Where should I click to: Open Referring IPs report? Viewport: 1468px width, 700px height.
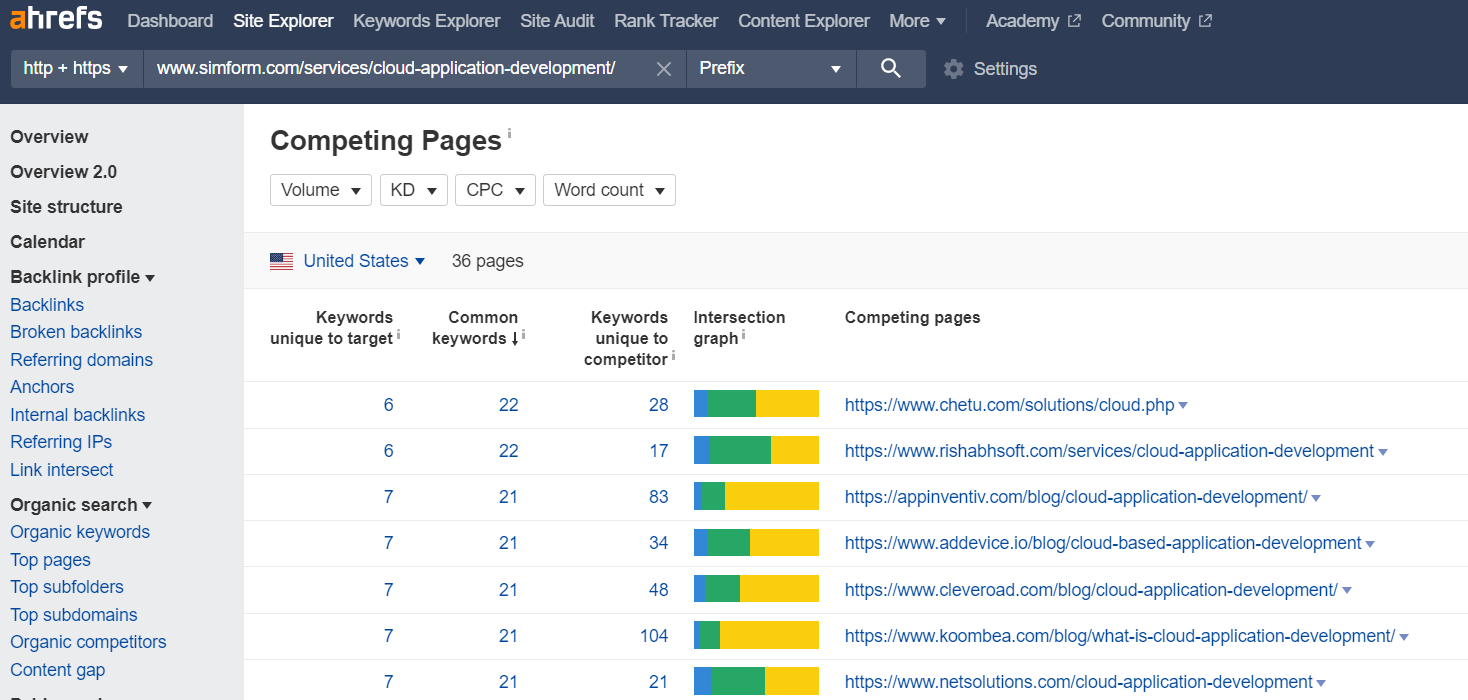click(x=61, y=442)
